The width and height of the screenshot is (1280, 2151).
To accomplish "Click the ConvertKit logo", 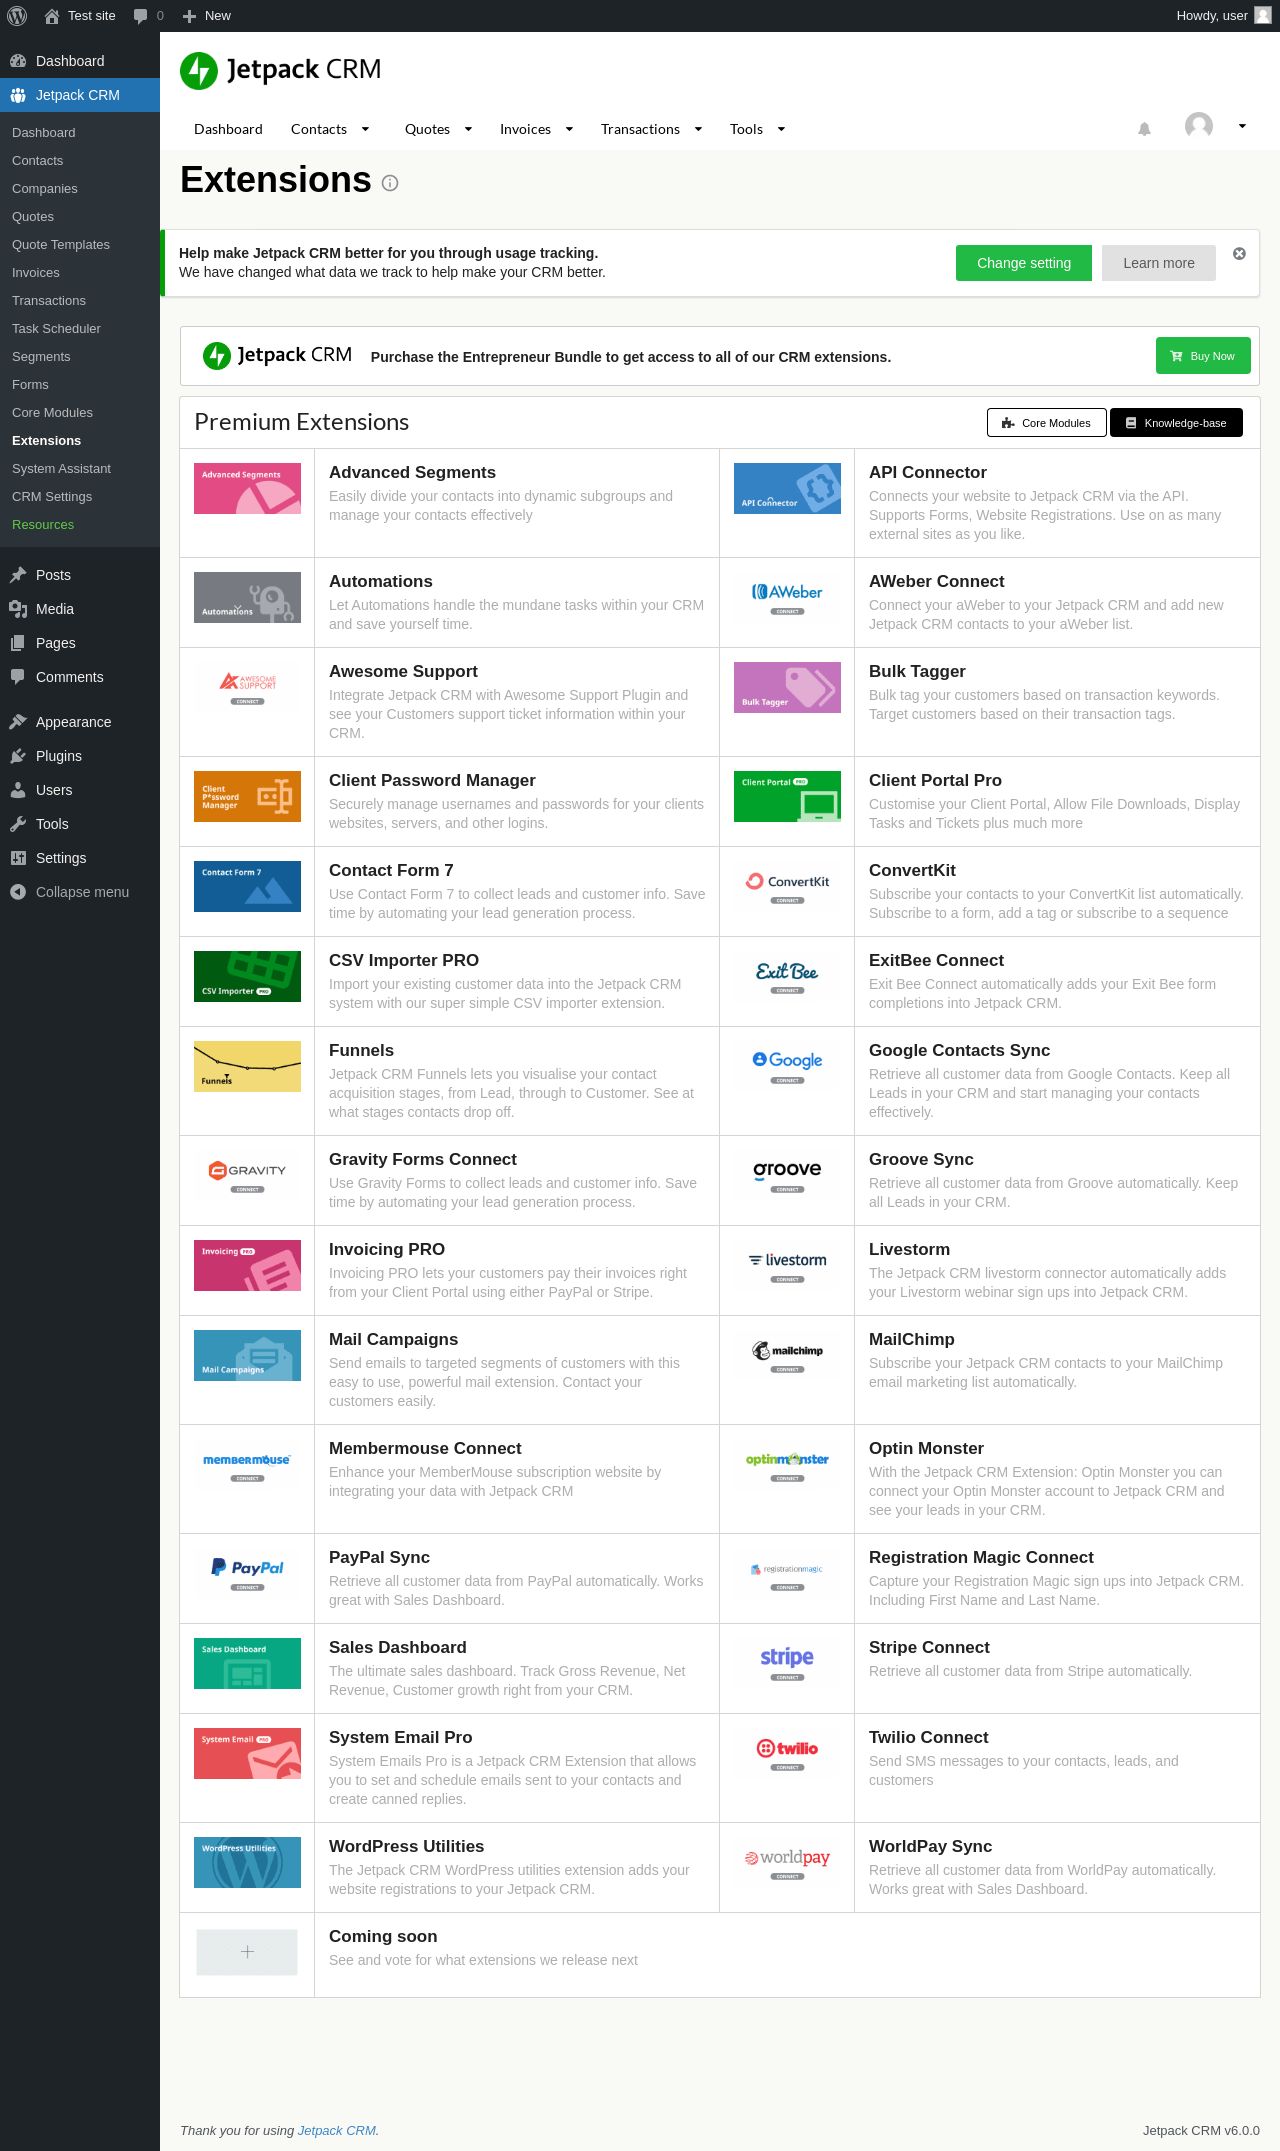I will click(x=787, y=886).
